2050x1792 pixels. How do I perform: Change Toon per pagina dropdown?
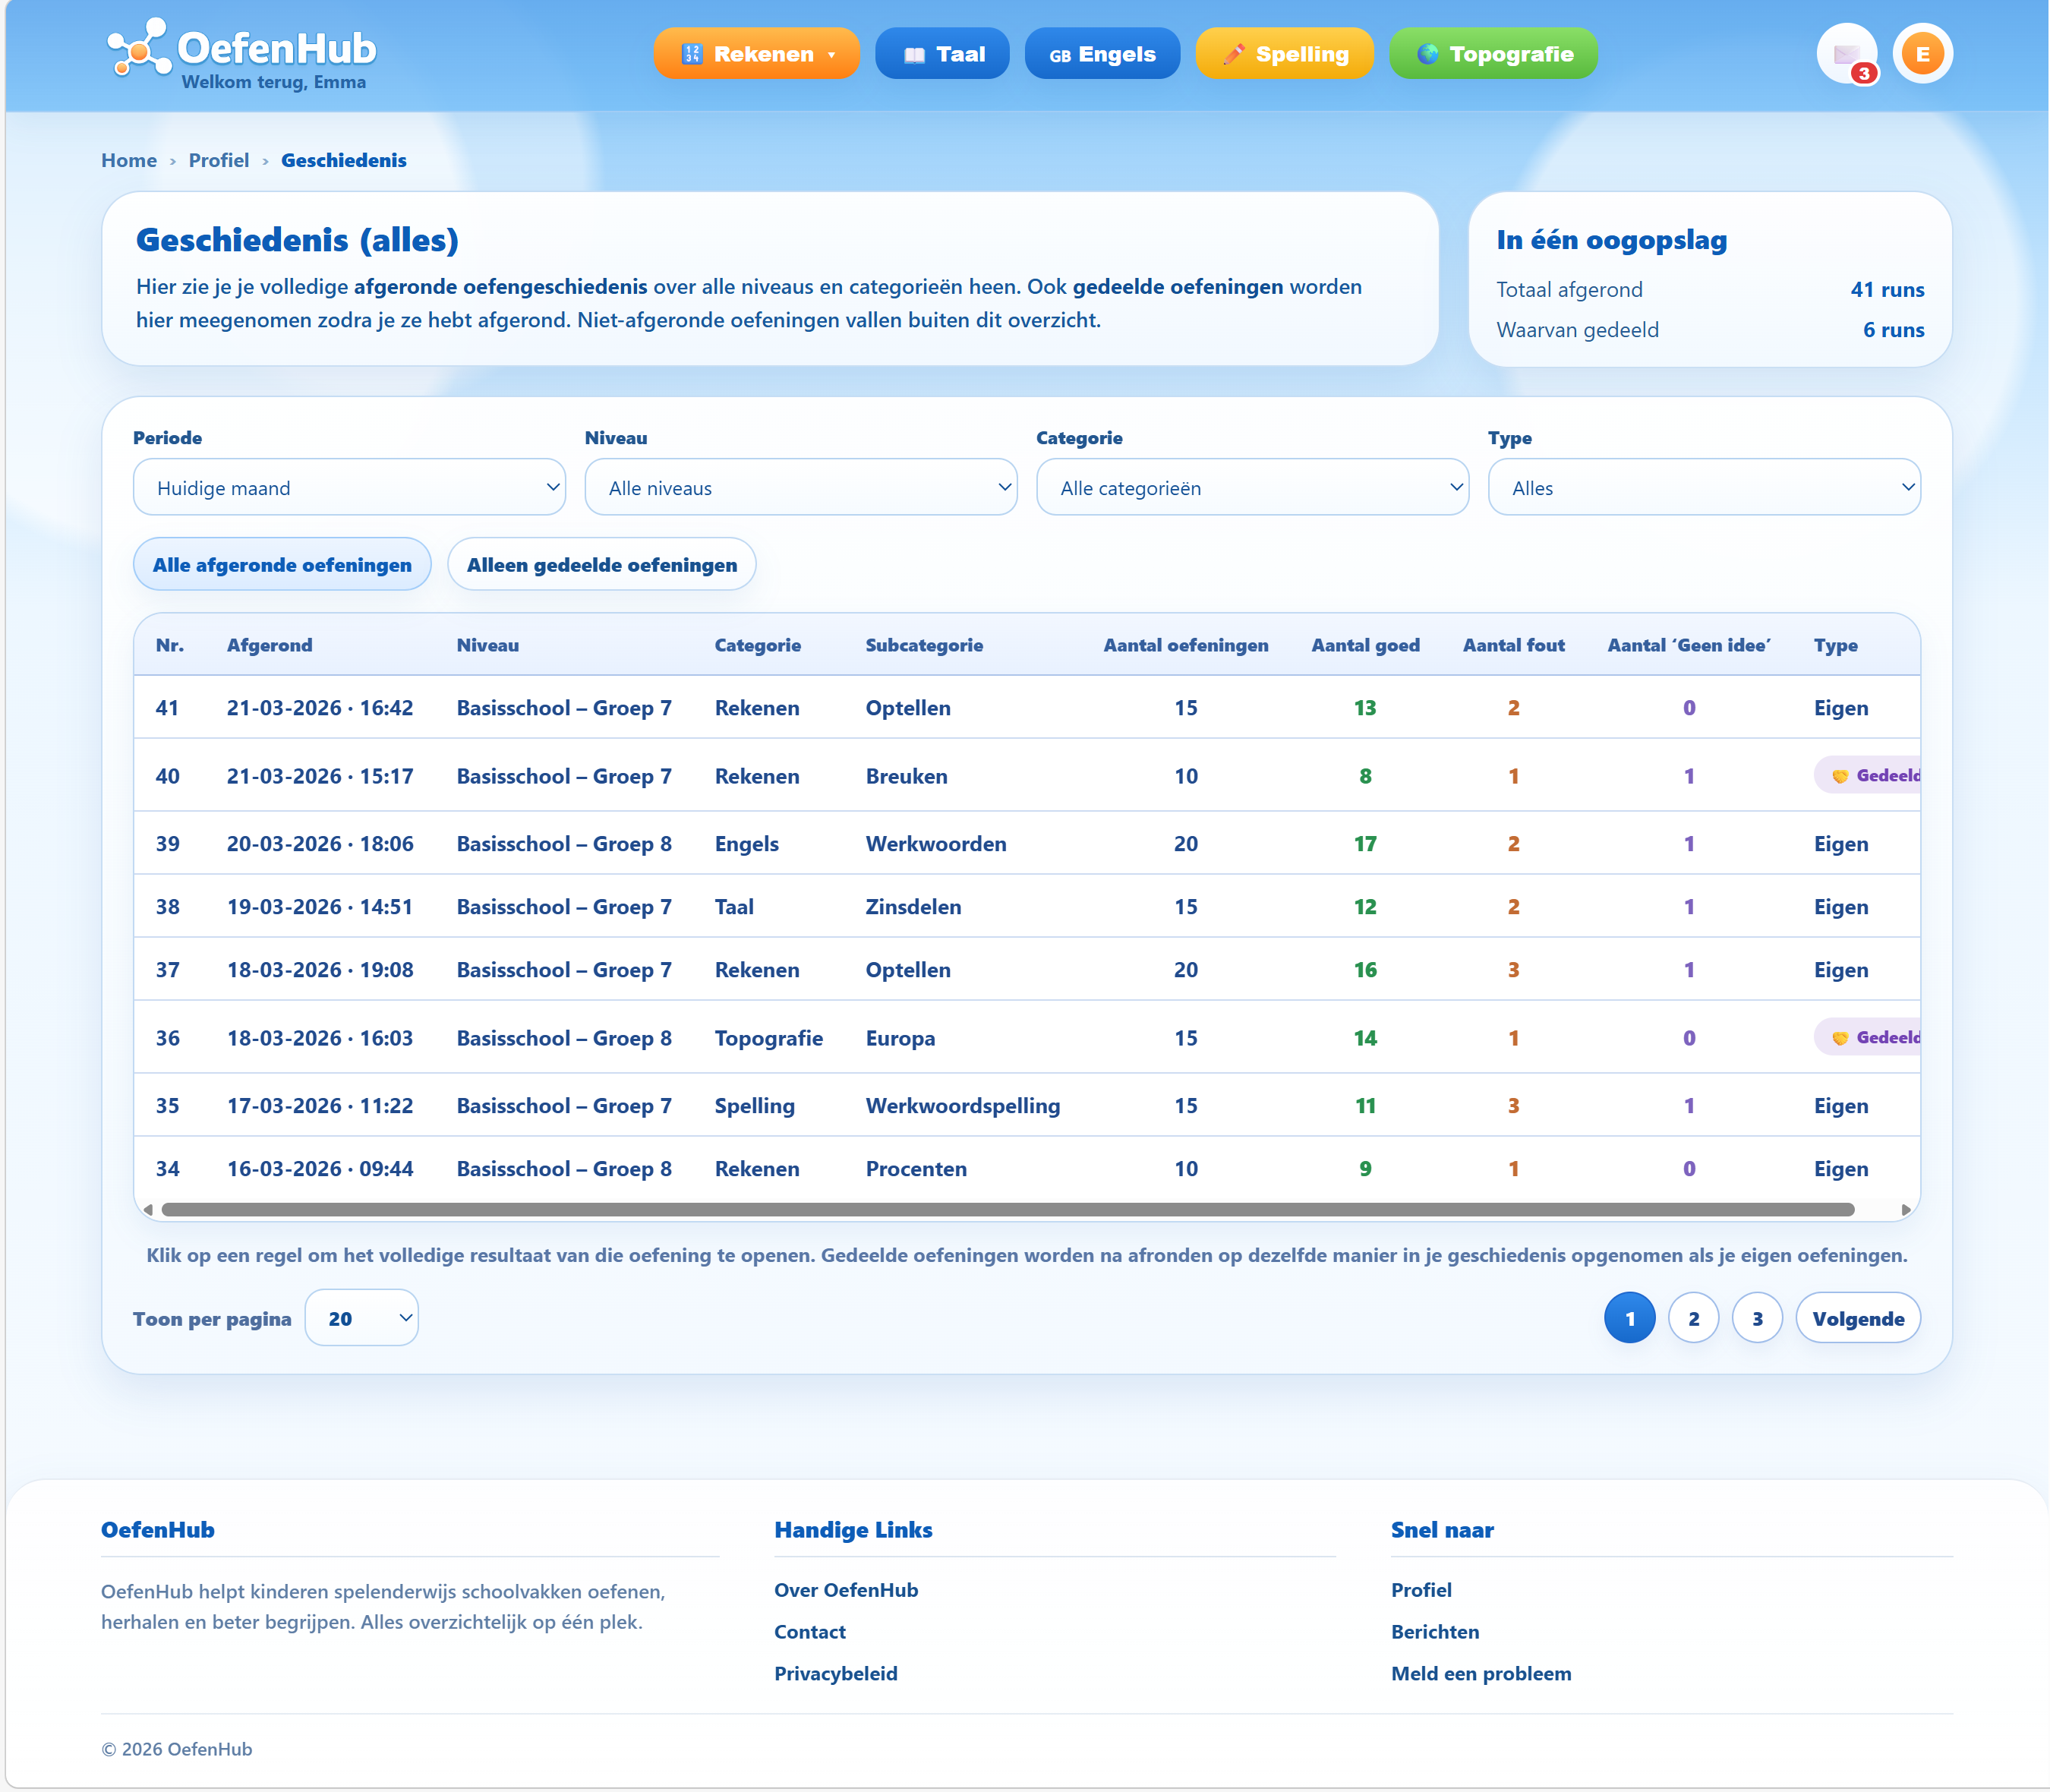[x=362, y=1318]
